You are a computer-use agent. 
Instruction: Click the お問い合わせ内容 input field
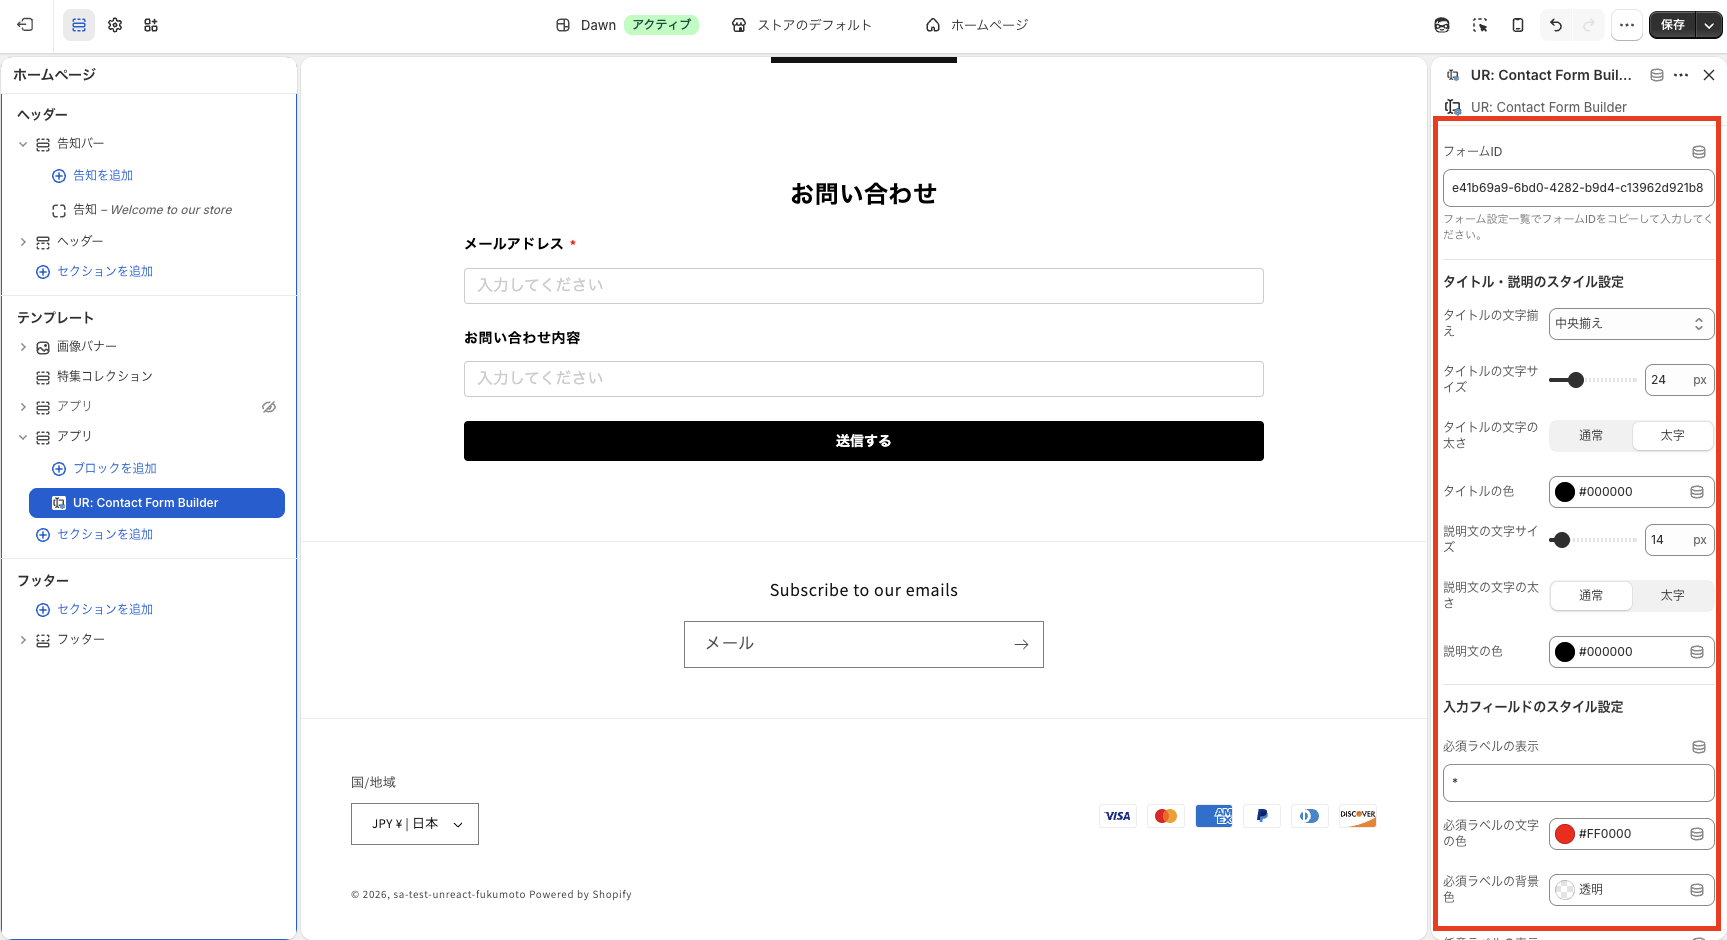(864, 379)
